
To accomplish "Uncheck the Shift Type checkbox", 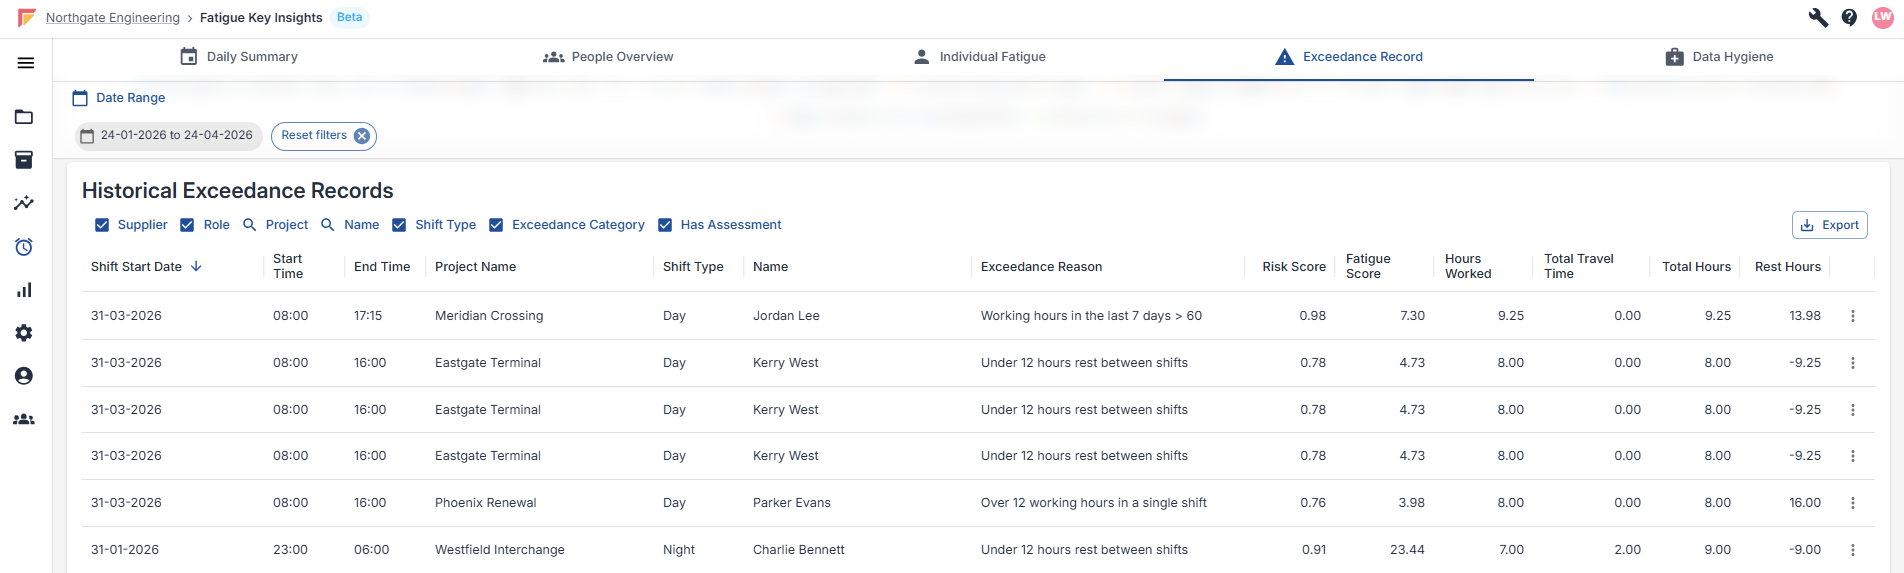I will (x=399, y=225).
